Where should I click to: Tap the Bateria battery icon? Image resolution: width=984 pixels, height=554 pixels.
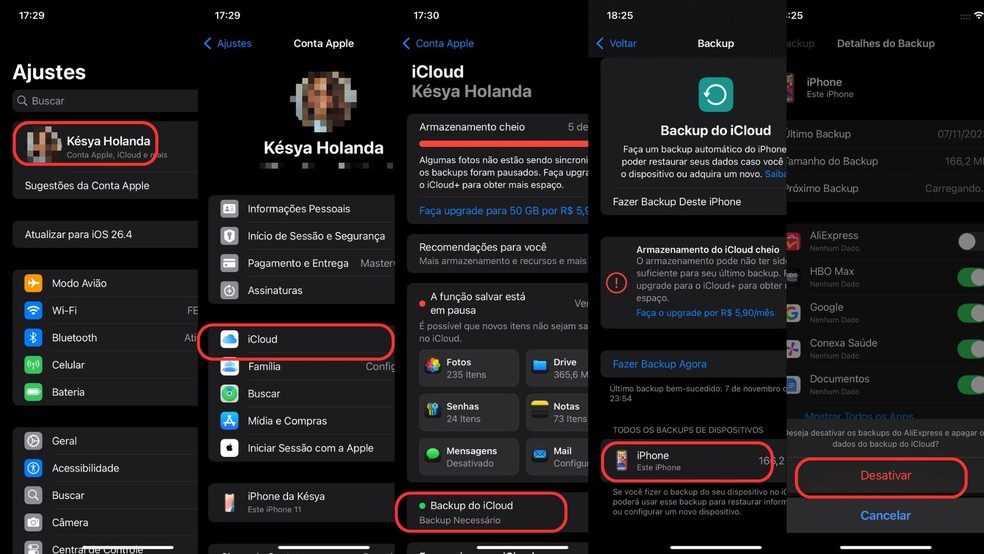pos(33,392)
